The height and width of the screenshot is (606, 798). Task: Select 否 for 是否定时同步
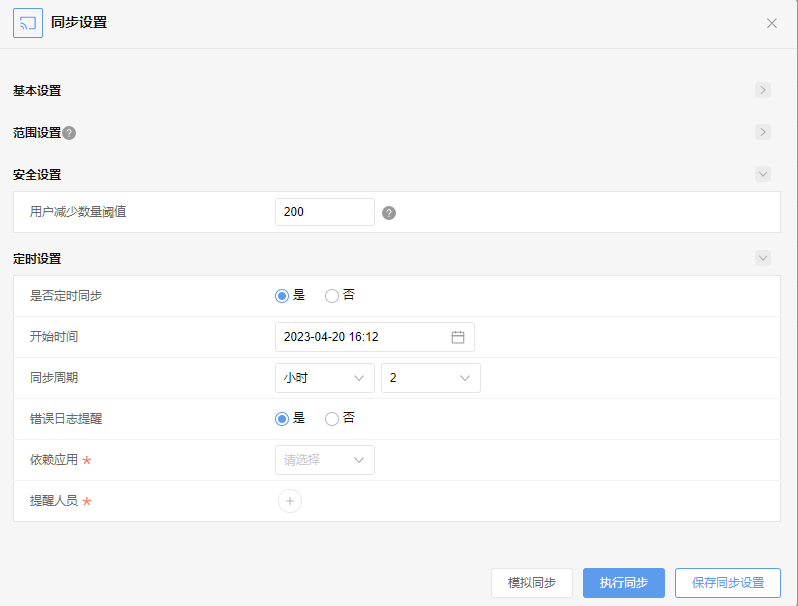pos(332,296)
